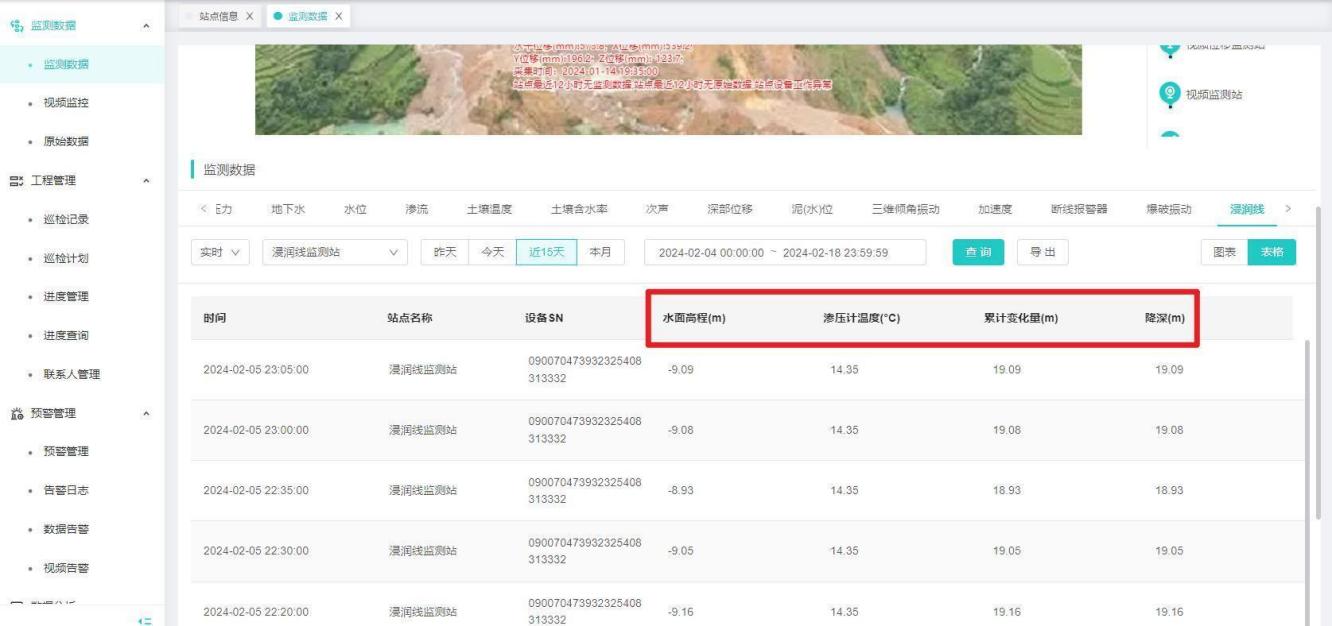Click the sidebar collapse icon at bottom left
Screen dimensions: 1332x626
pos(145,621)
